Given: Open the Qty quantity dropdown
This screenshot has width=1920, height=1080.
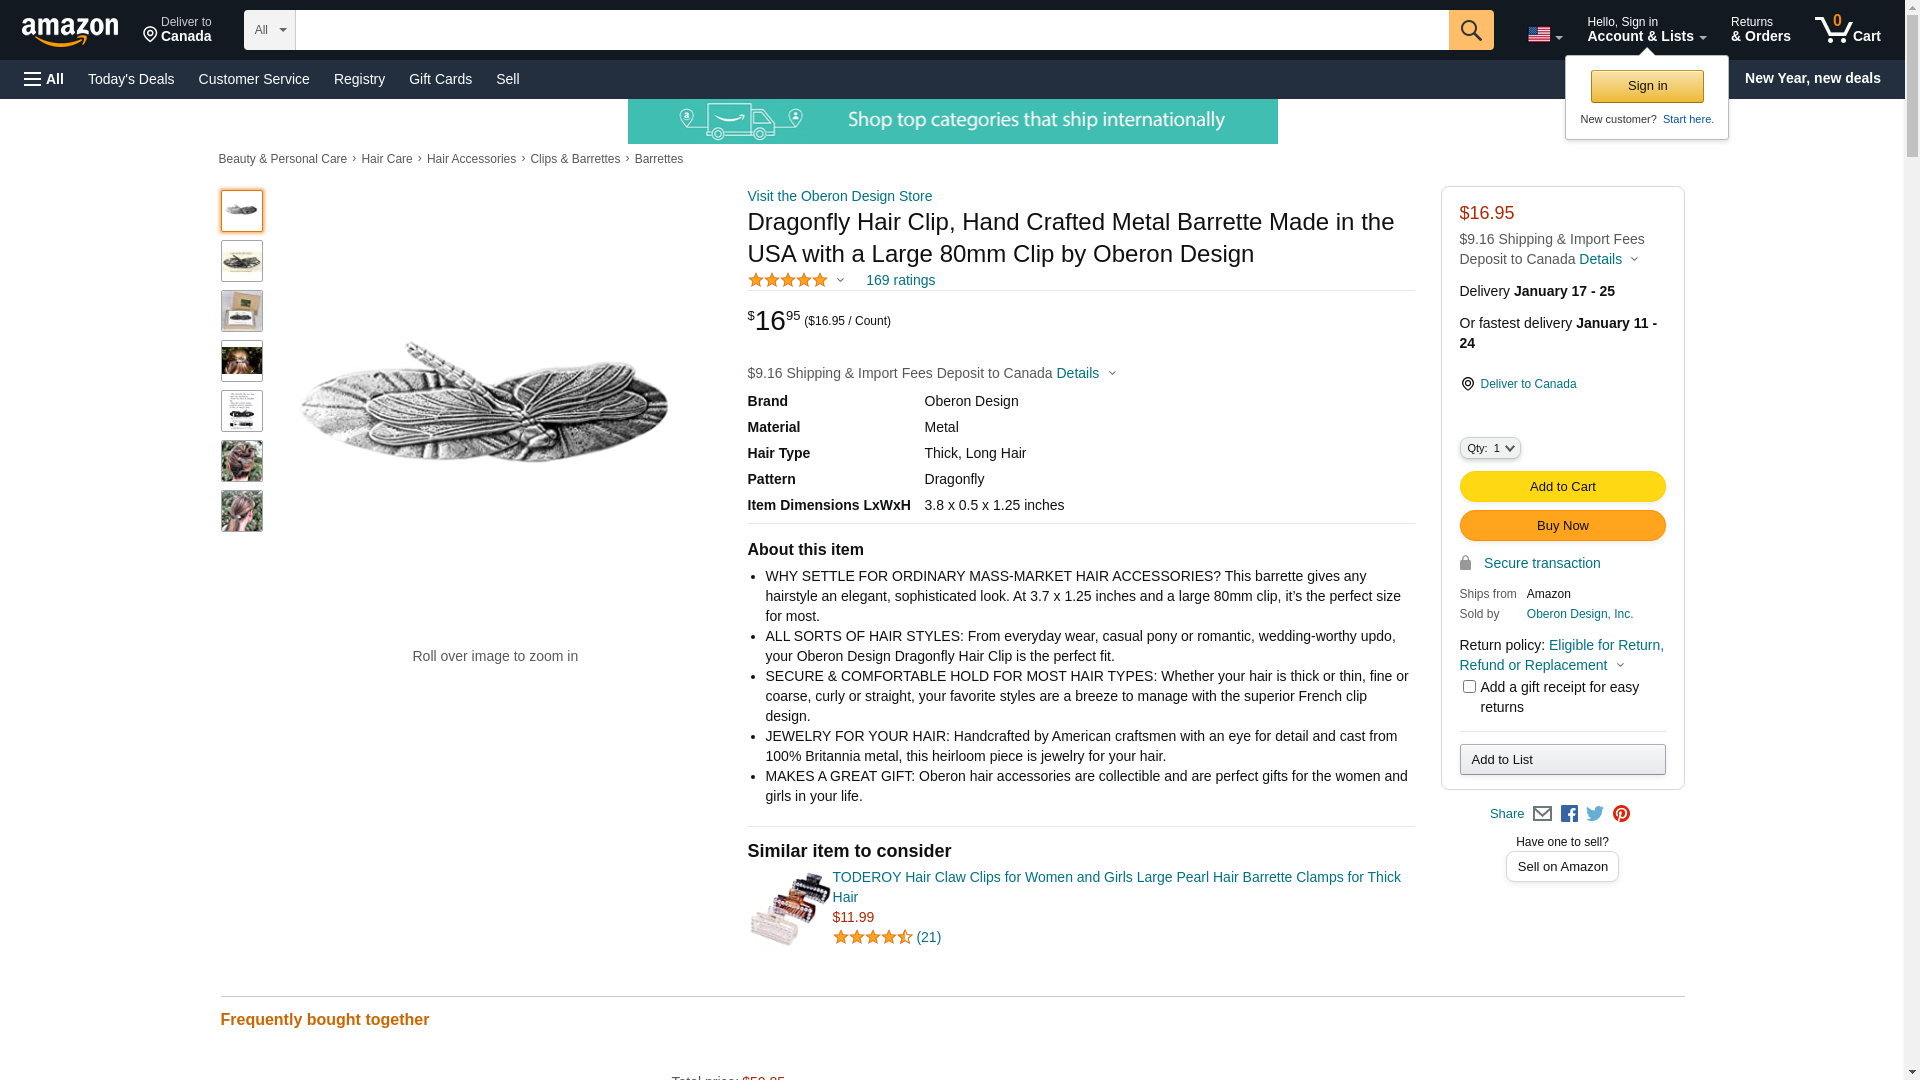Looking at the screenshot, I should click(1490, 449).
